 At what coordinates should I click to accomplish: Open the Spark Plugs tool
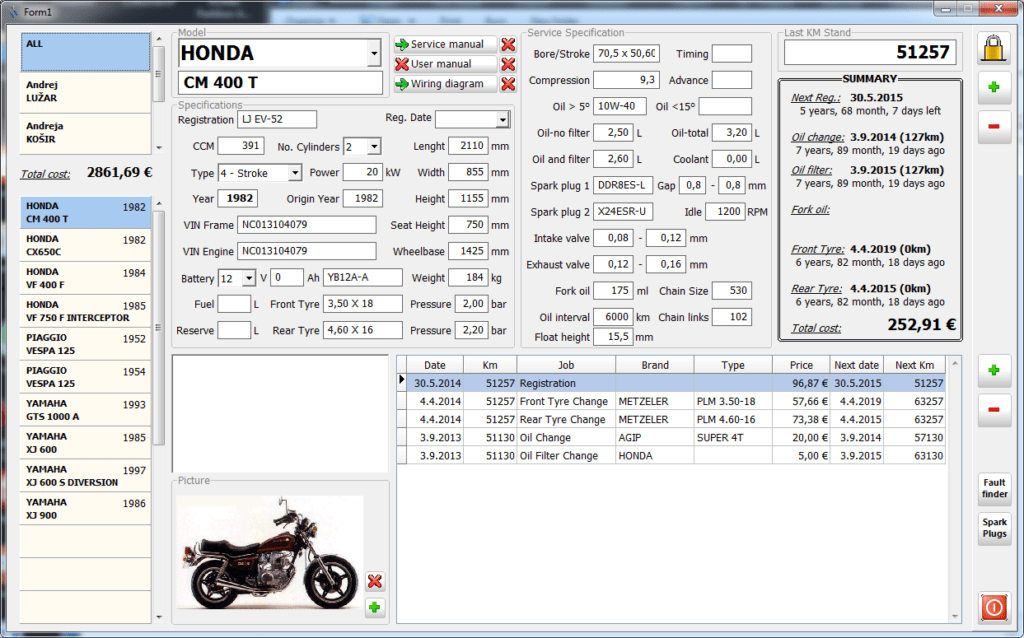point(995,528)
